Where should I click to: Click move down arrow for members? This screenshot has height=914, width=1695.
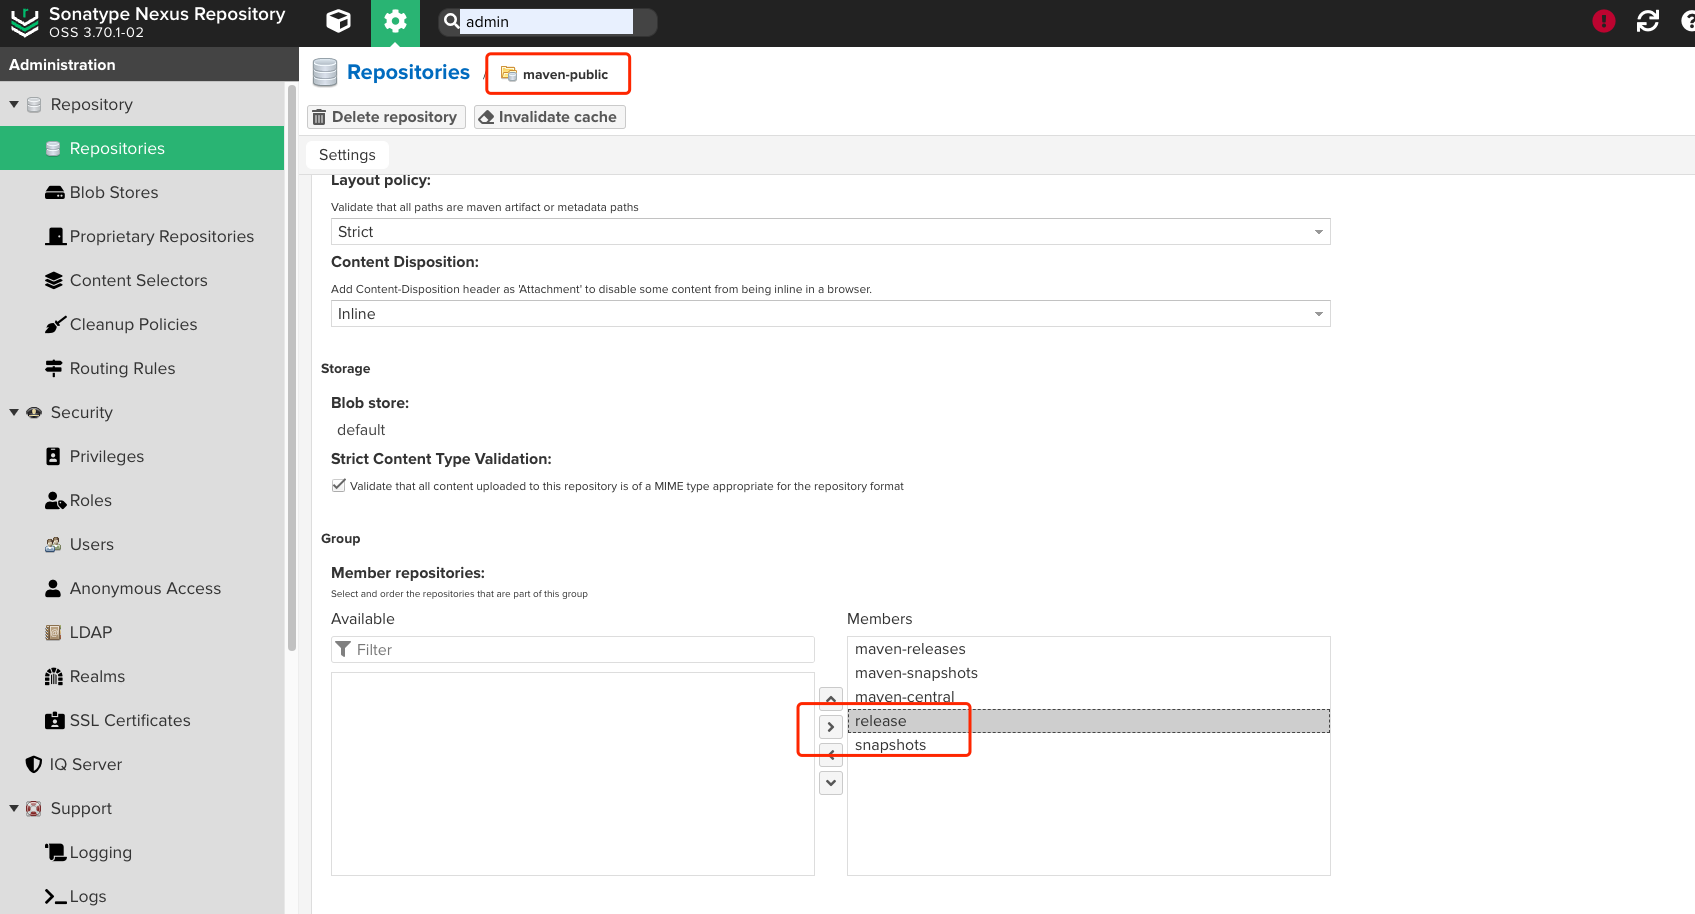click(831, 783)
